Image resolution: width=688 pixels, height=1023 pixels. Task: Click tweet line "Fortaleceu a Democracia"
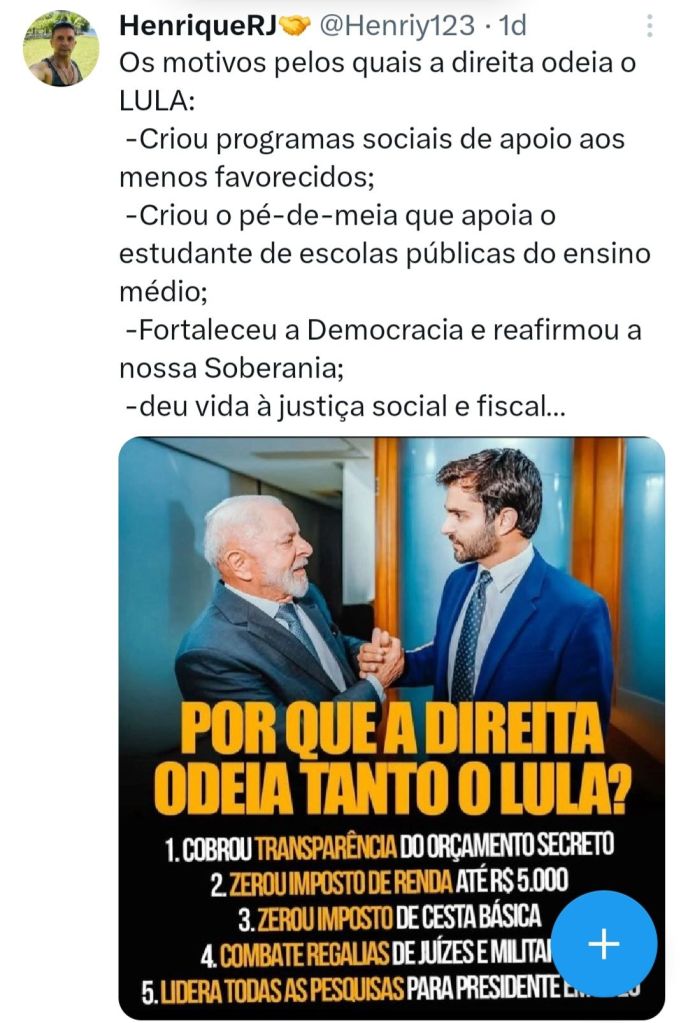[x=383, y=330]
